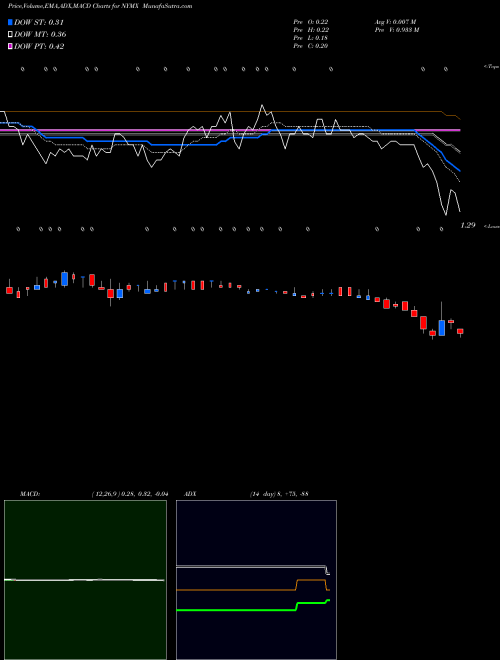Click the MACD (12,26,9) values text

point(130,494)
